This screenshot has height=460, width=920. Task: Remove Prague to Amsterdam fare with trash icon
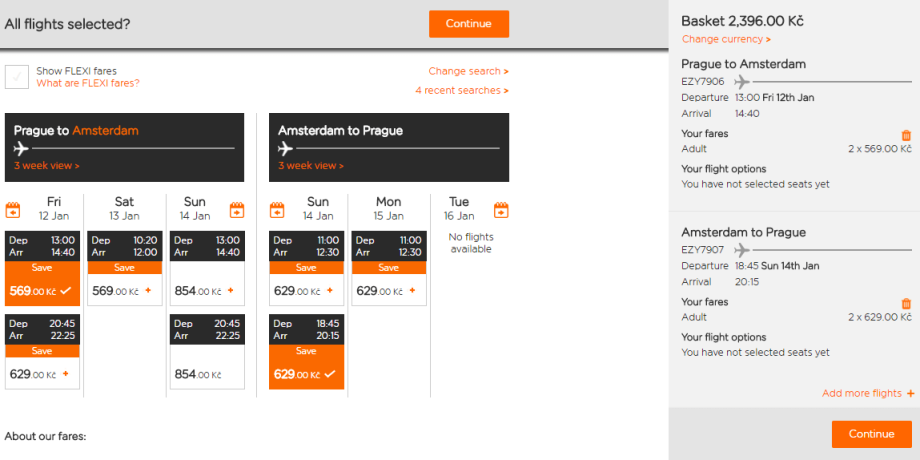(x=906, y=135)
